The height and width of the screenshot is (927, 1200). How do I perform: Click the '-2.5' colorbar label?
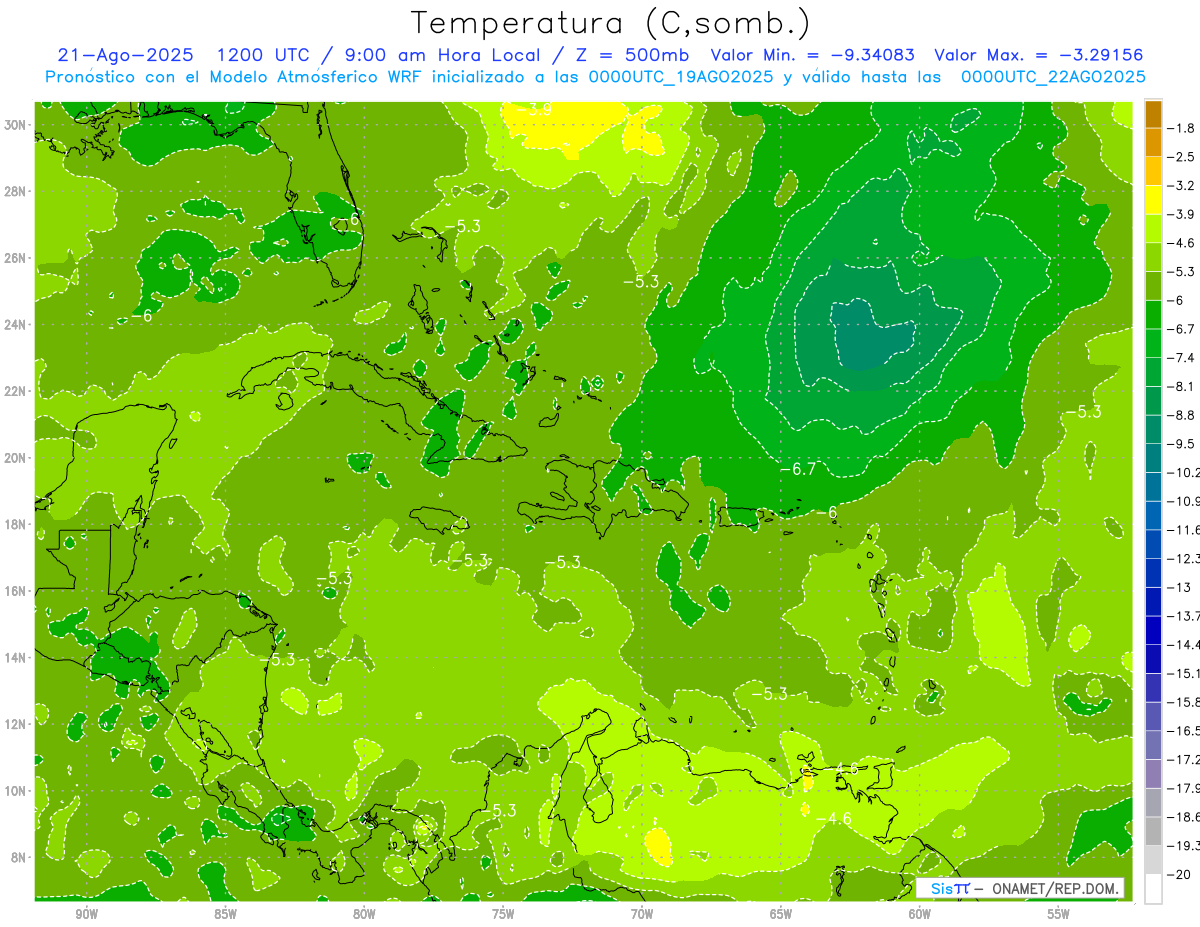coord(1181,157)
